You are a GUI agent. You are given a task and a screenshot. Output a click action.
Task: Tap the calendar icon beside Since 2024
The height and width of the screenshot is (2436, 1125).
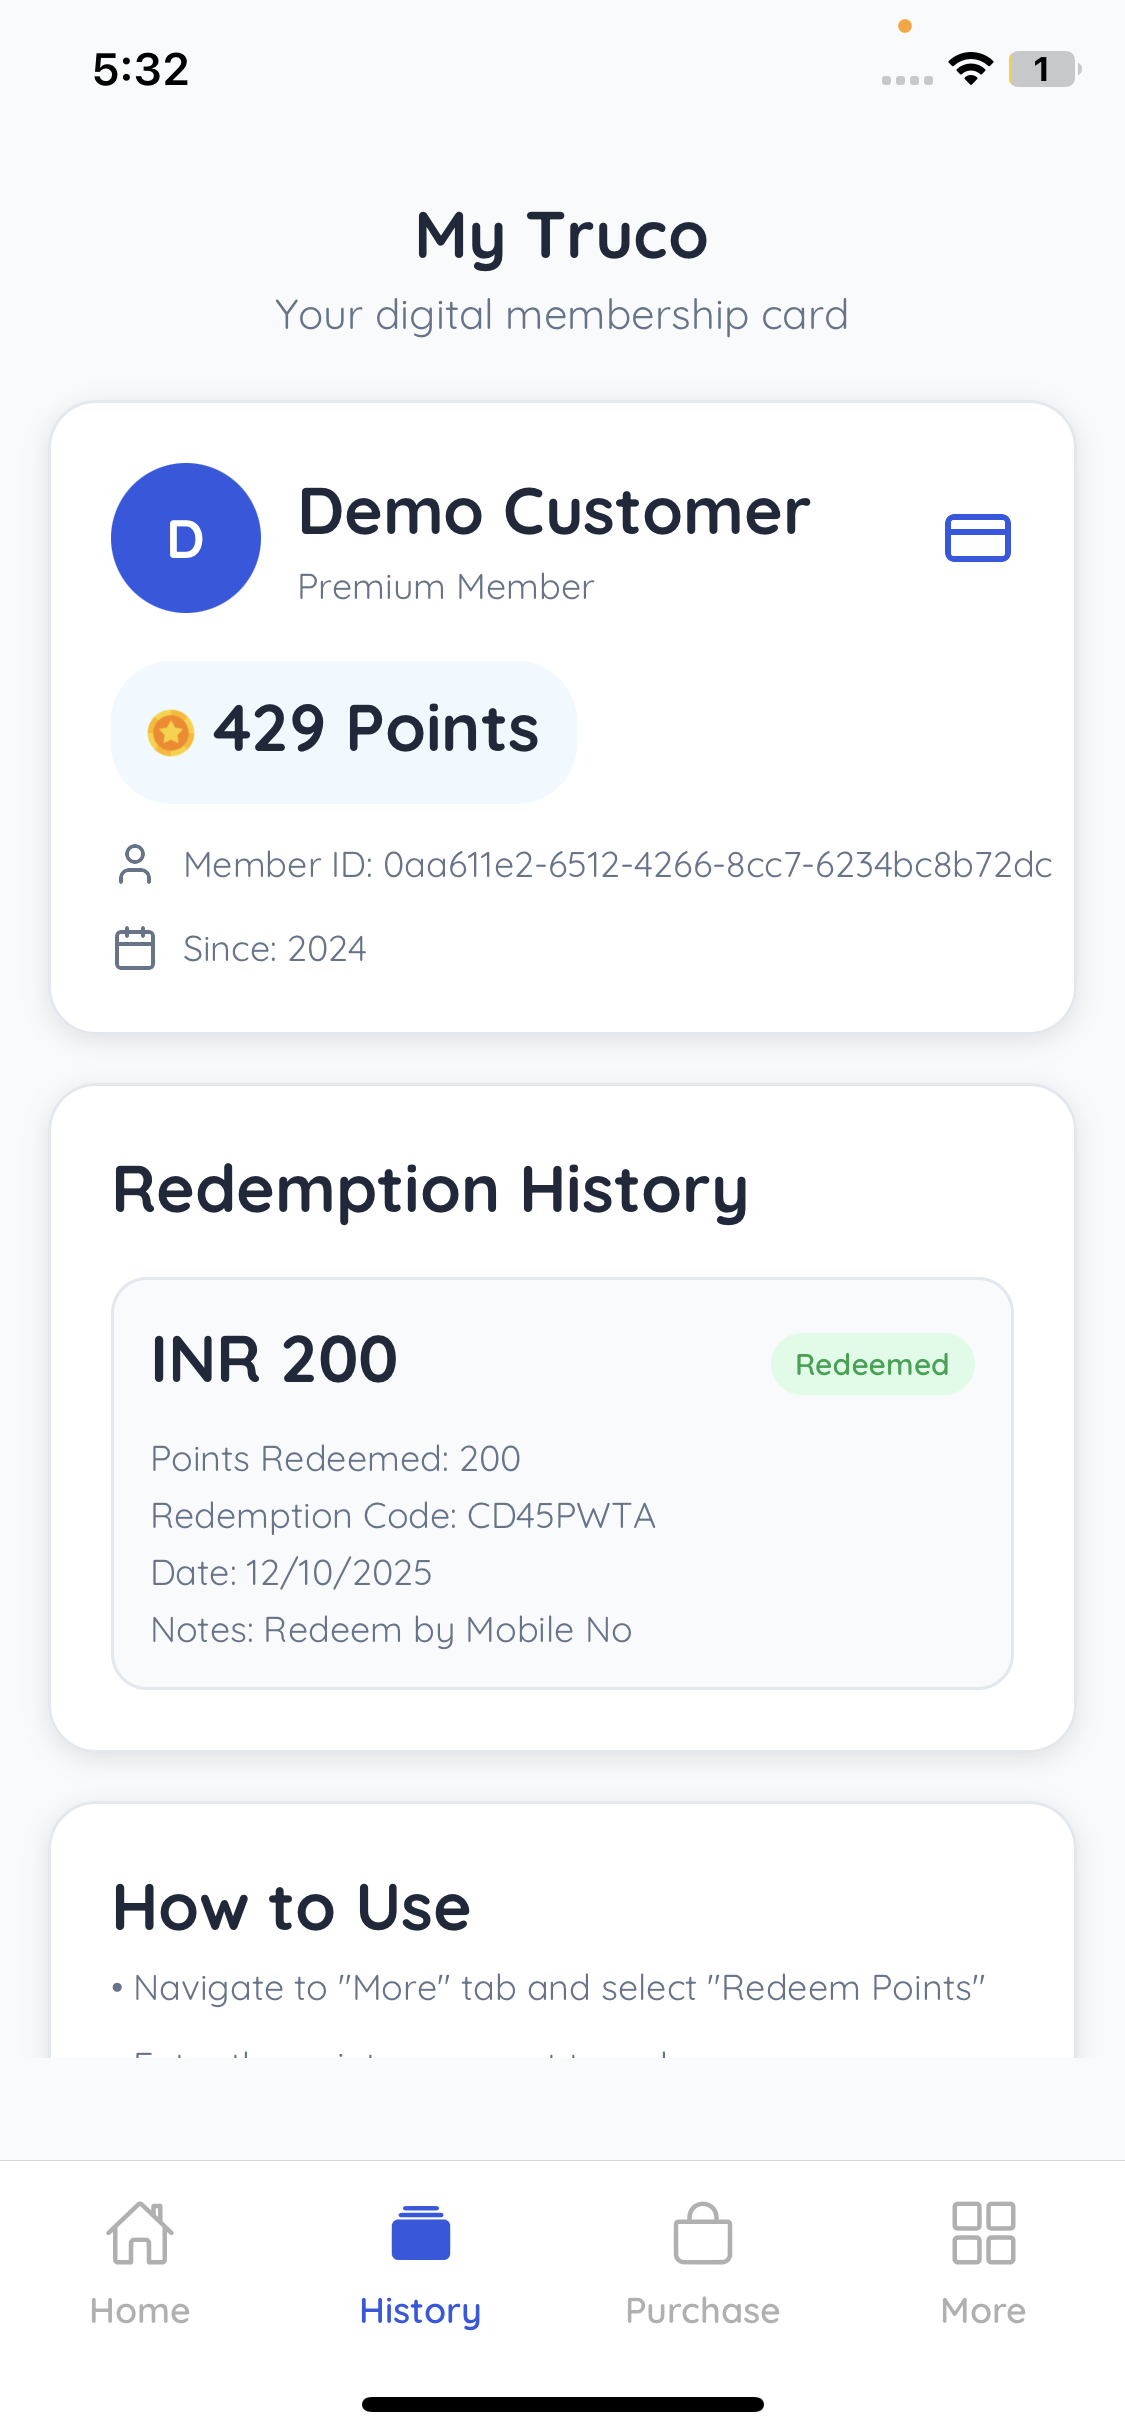click(135, 948)
